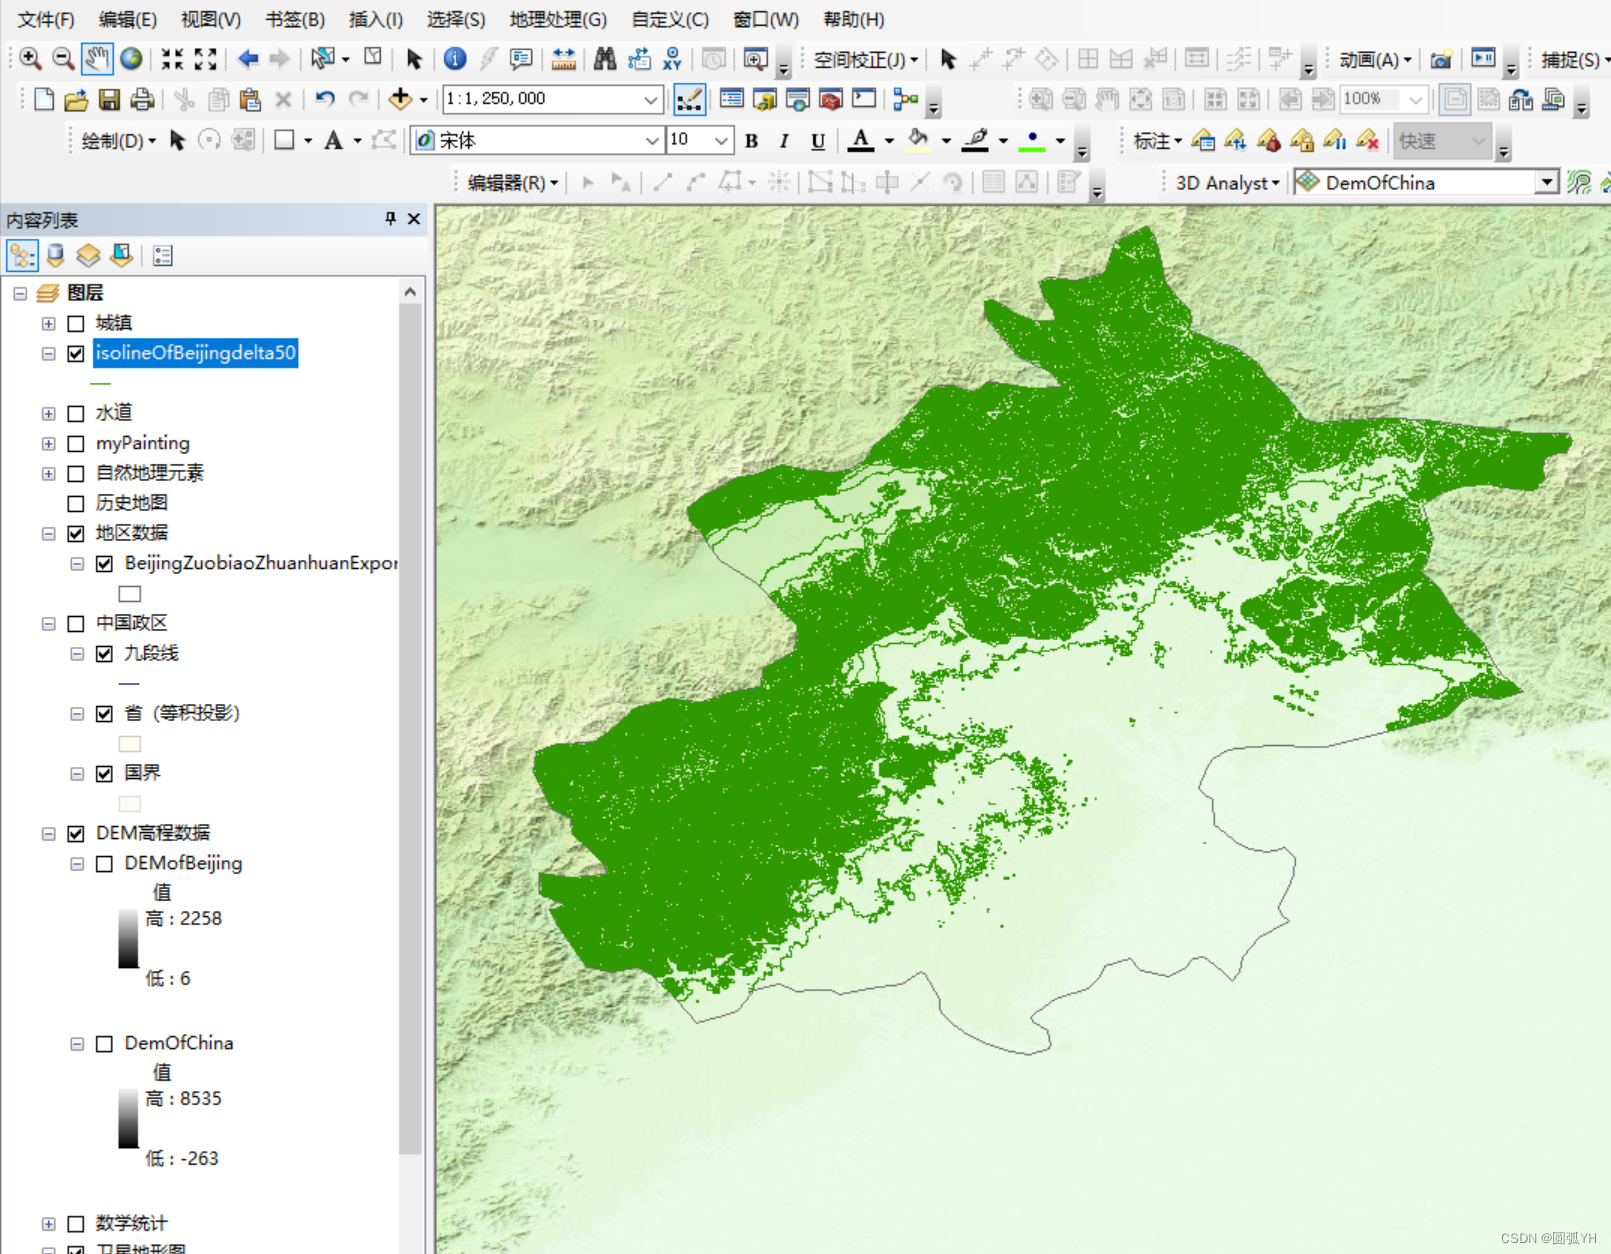Image resolution: width=1611 pixels, height=1254 pixels.
Task: Check the 水道 layer checkbox
Action: [76, 413]
